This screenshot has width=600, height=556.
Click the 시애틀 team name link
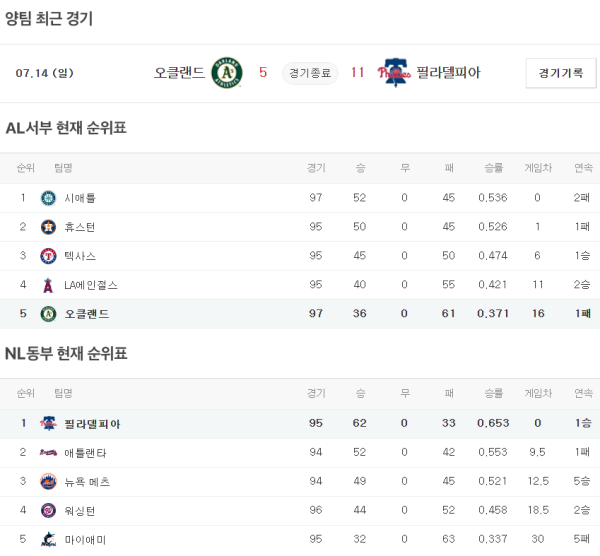(80, 198)
